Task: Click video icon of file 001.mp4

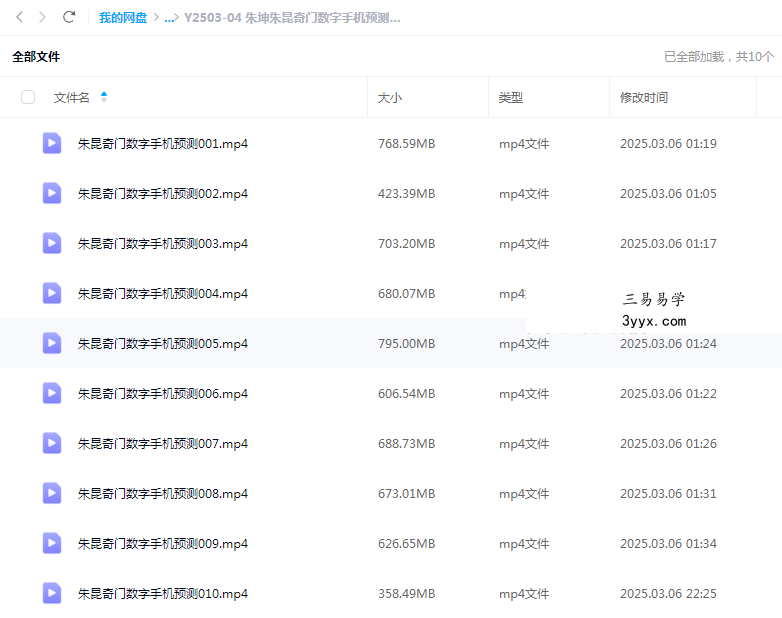Action: 52,143
